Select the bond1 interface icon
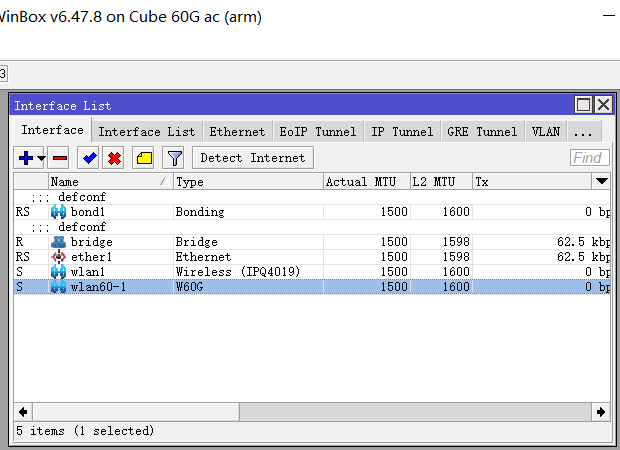Image resolution: width=620 pixels, height=450 pixels. tap(58, 212)
